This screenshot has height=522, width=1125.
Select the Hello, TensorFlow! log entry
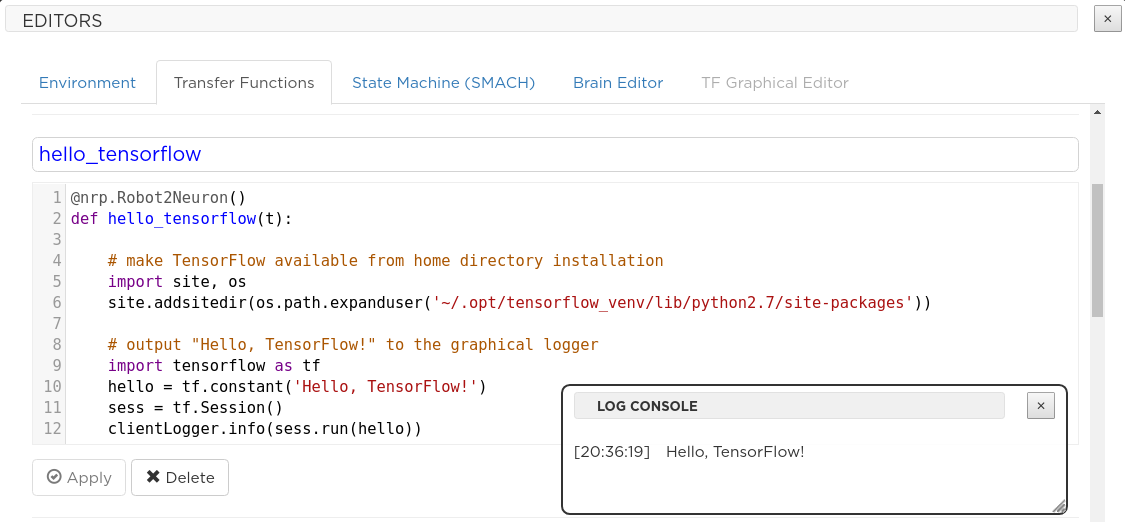(689, 452)
